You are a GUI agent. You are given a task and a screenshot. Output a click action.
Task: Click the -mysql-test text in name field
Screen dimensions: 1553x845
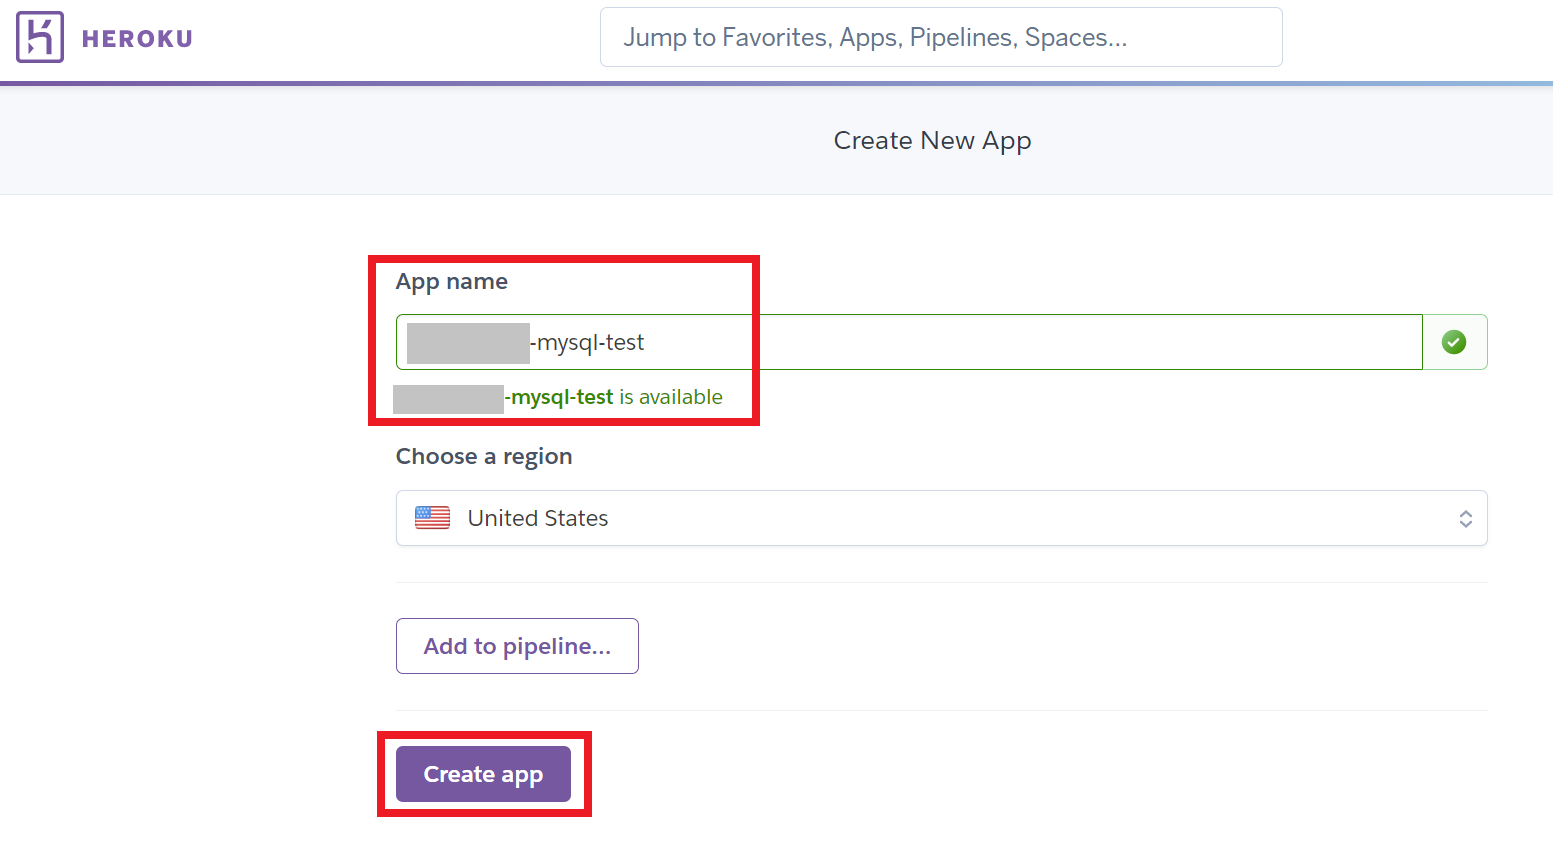587,343
